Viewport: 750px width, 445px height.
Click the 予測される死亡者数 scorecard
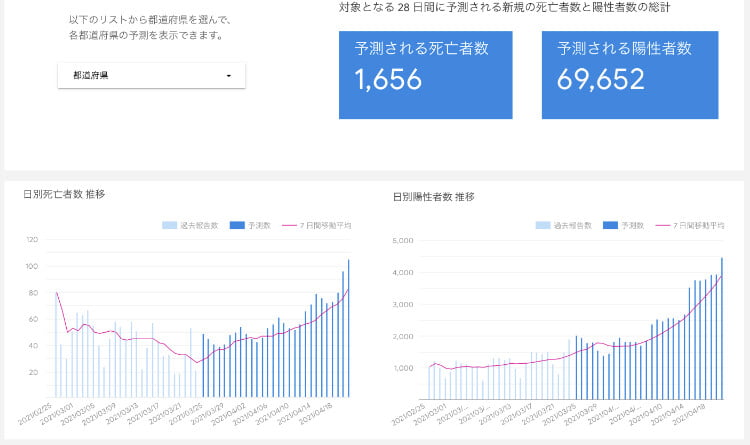pyautogui.click(x=425, y=75)
